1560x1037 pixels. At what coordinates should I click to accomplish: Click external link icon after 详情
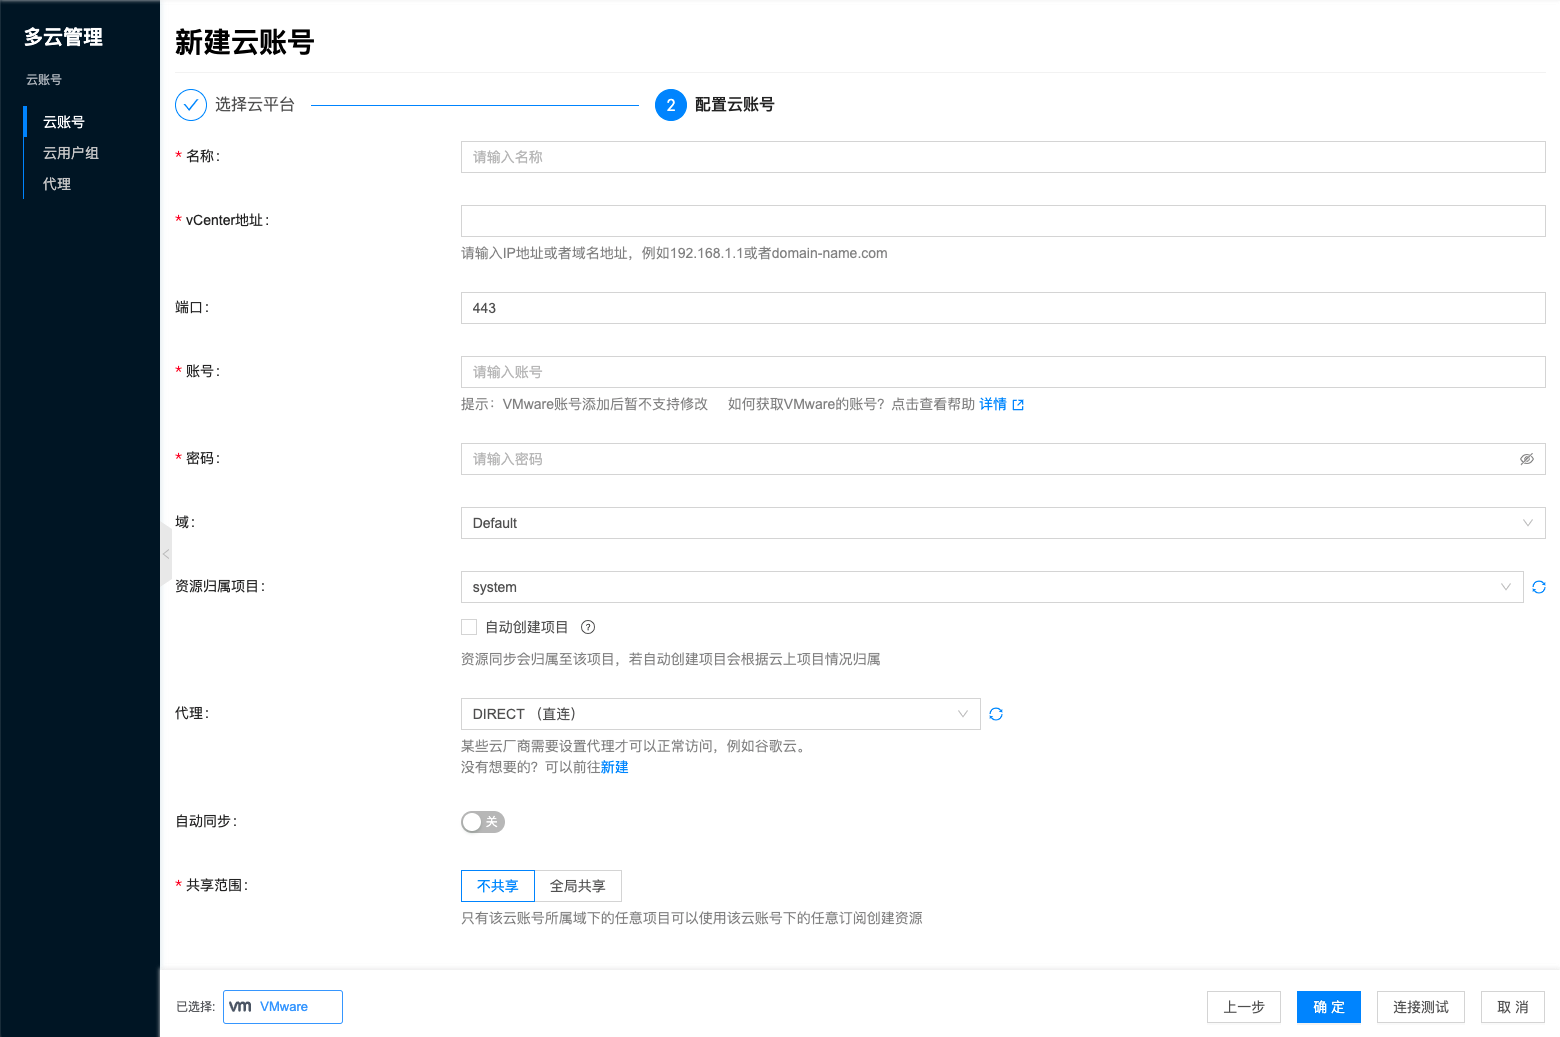[x=1018, y=405]
